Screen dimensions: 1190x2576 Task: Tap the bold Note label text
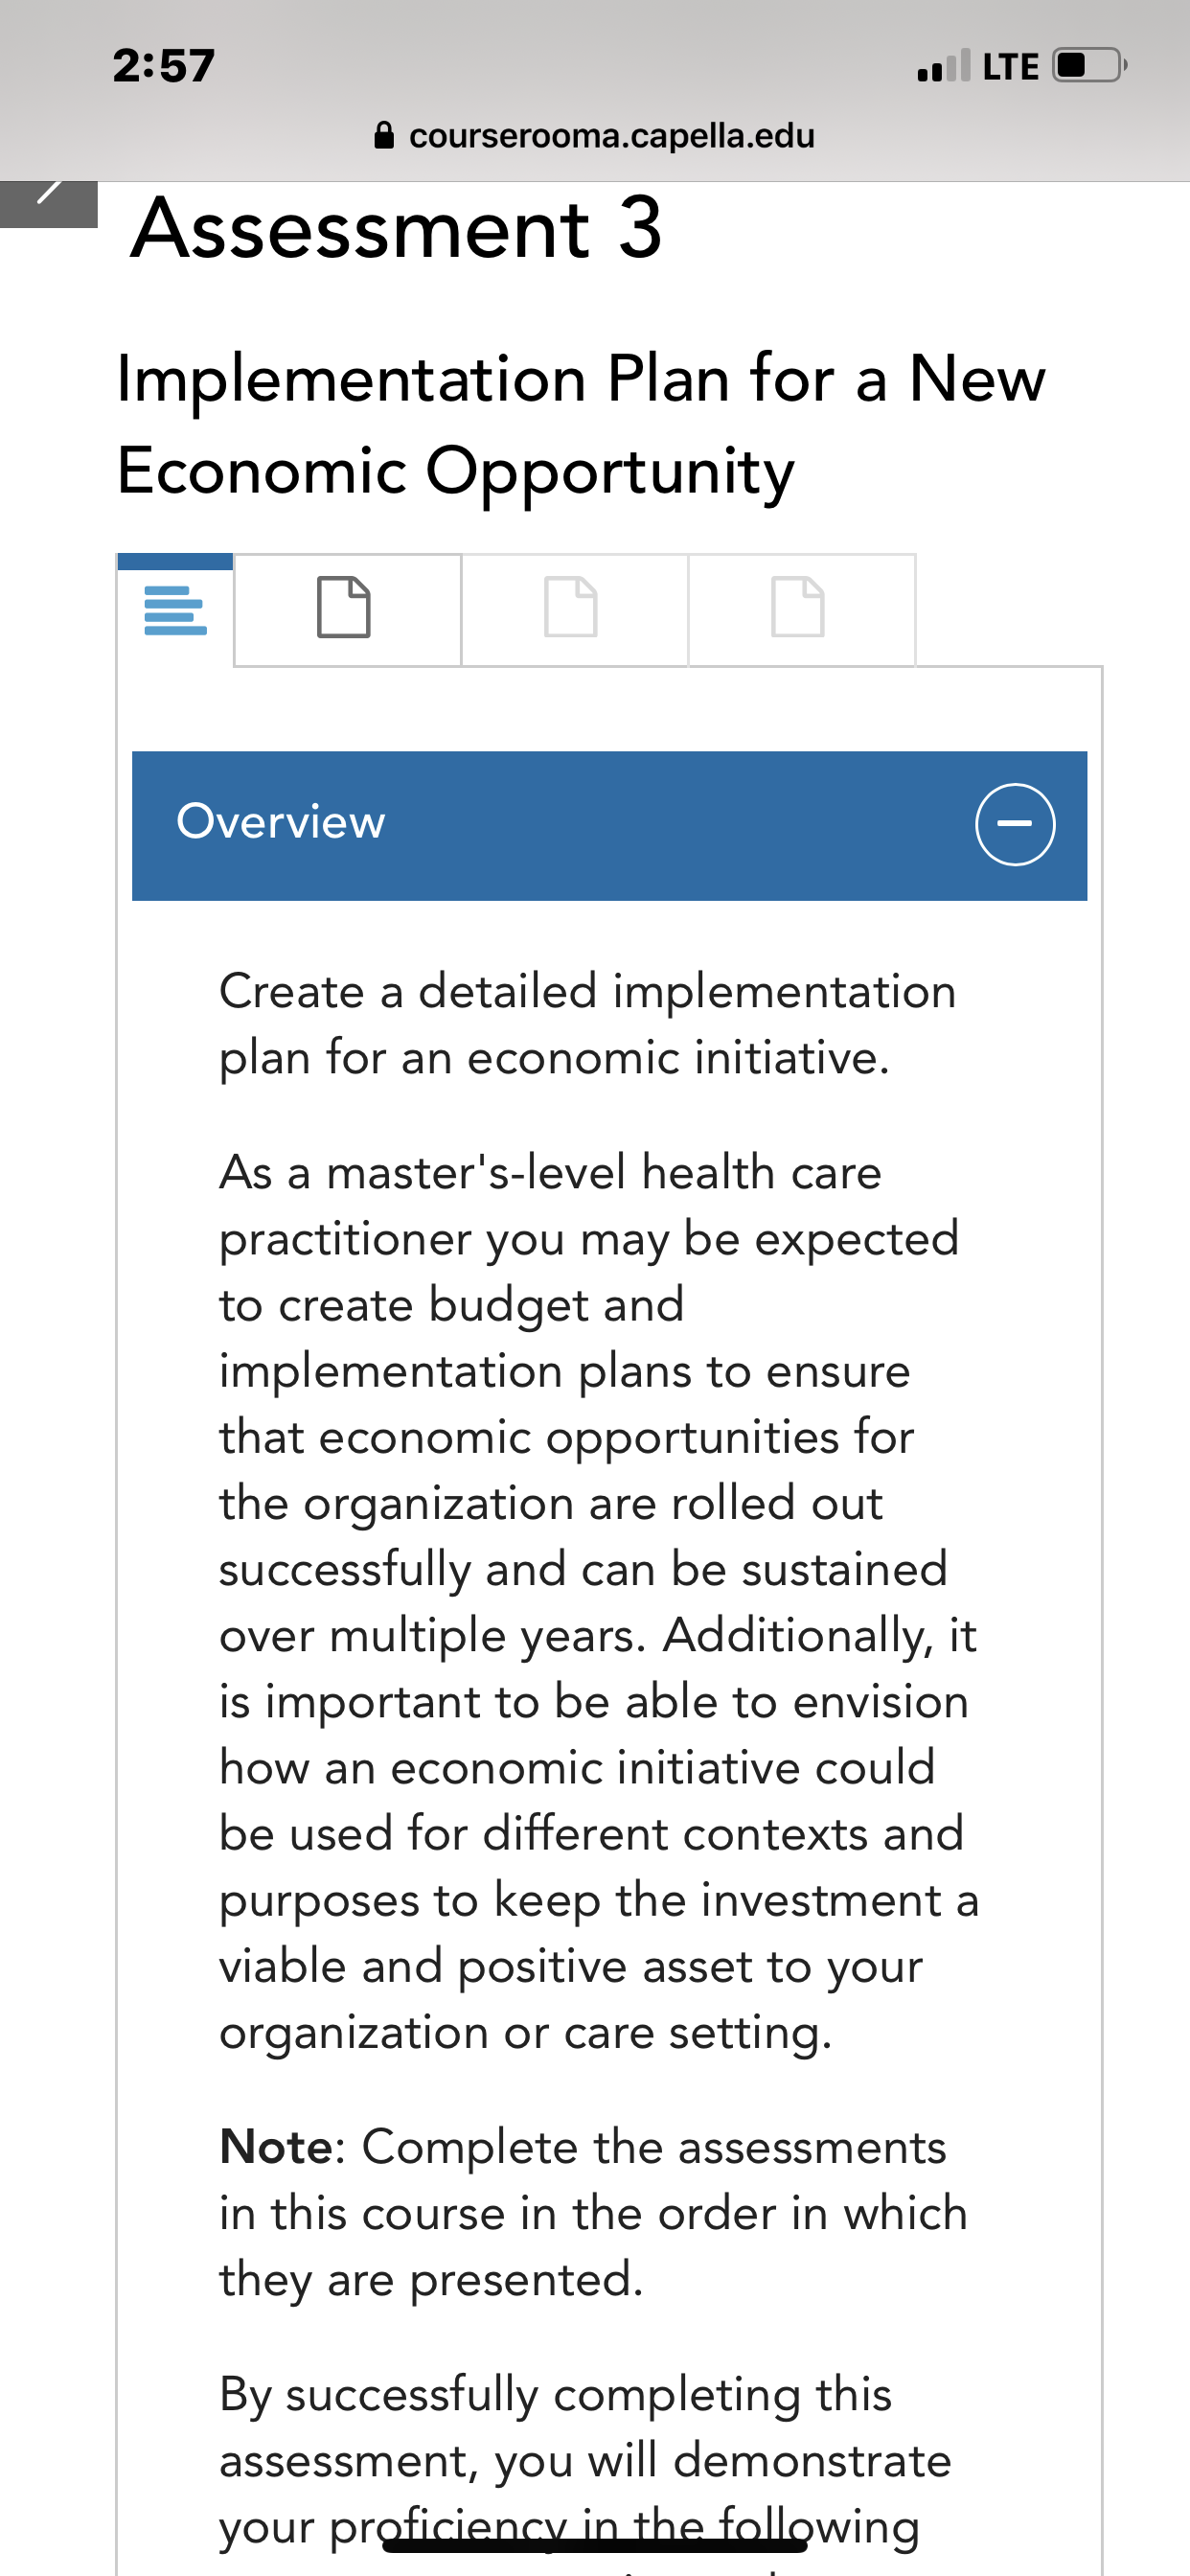point(276,2147)
